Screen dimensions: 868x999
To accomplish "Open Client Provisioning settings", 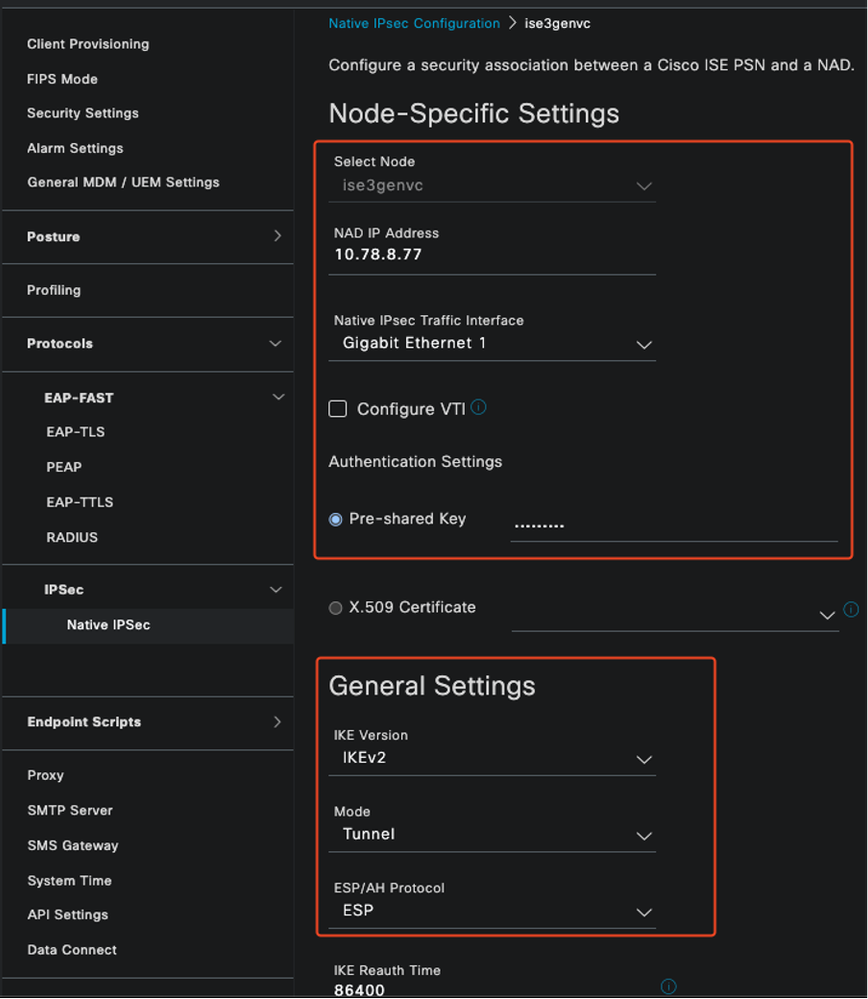I will point(88,44).
